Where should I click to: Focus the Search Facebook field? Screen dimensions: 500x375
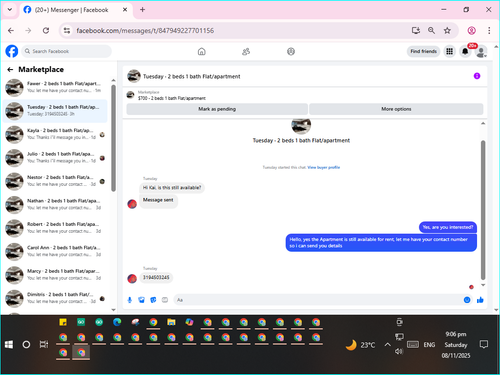tap(67, 51)
